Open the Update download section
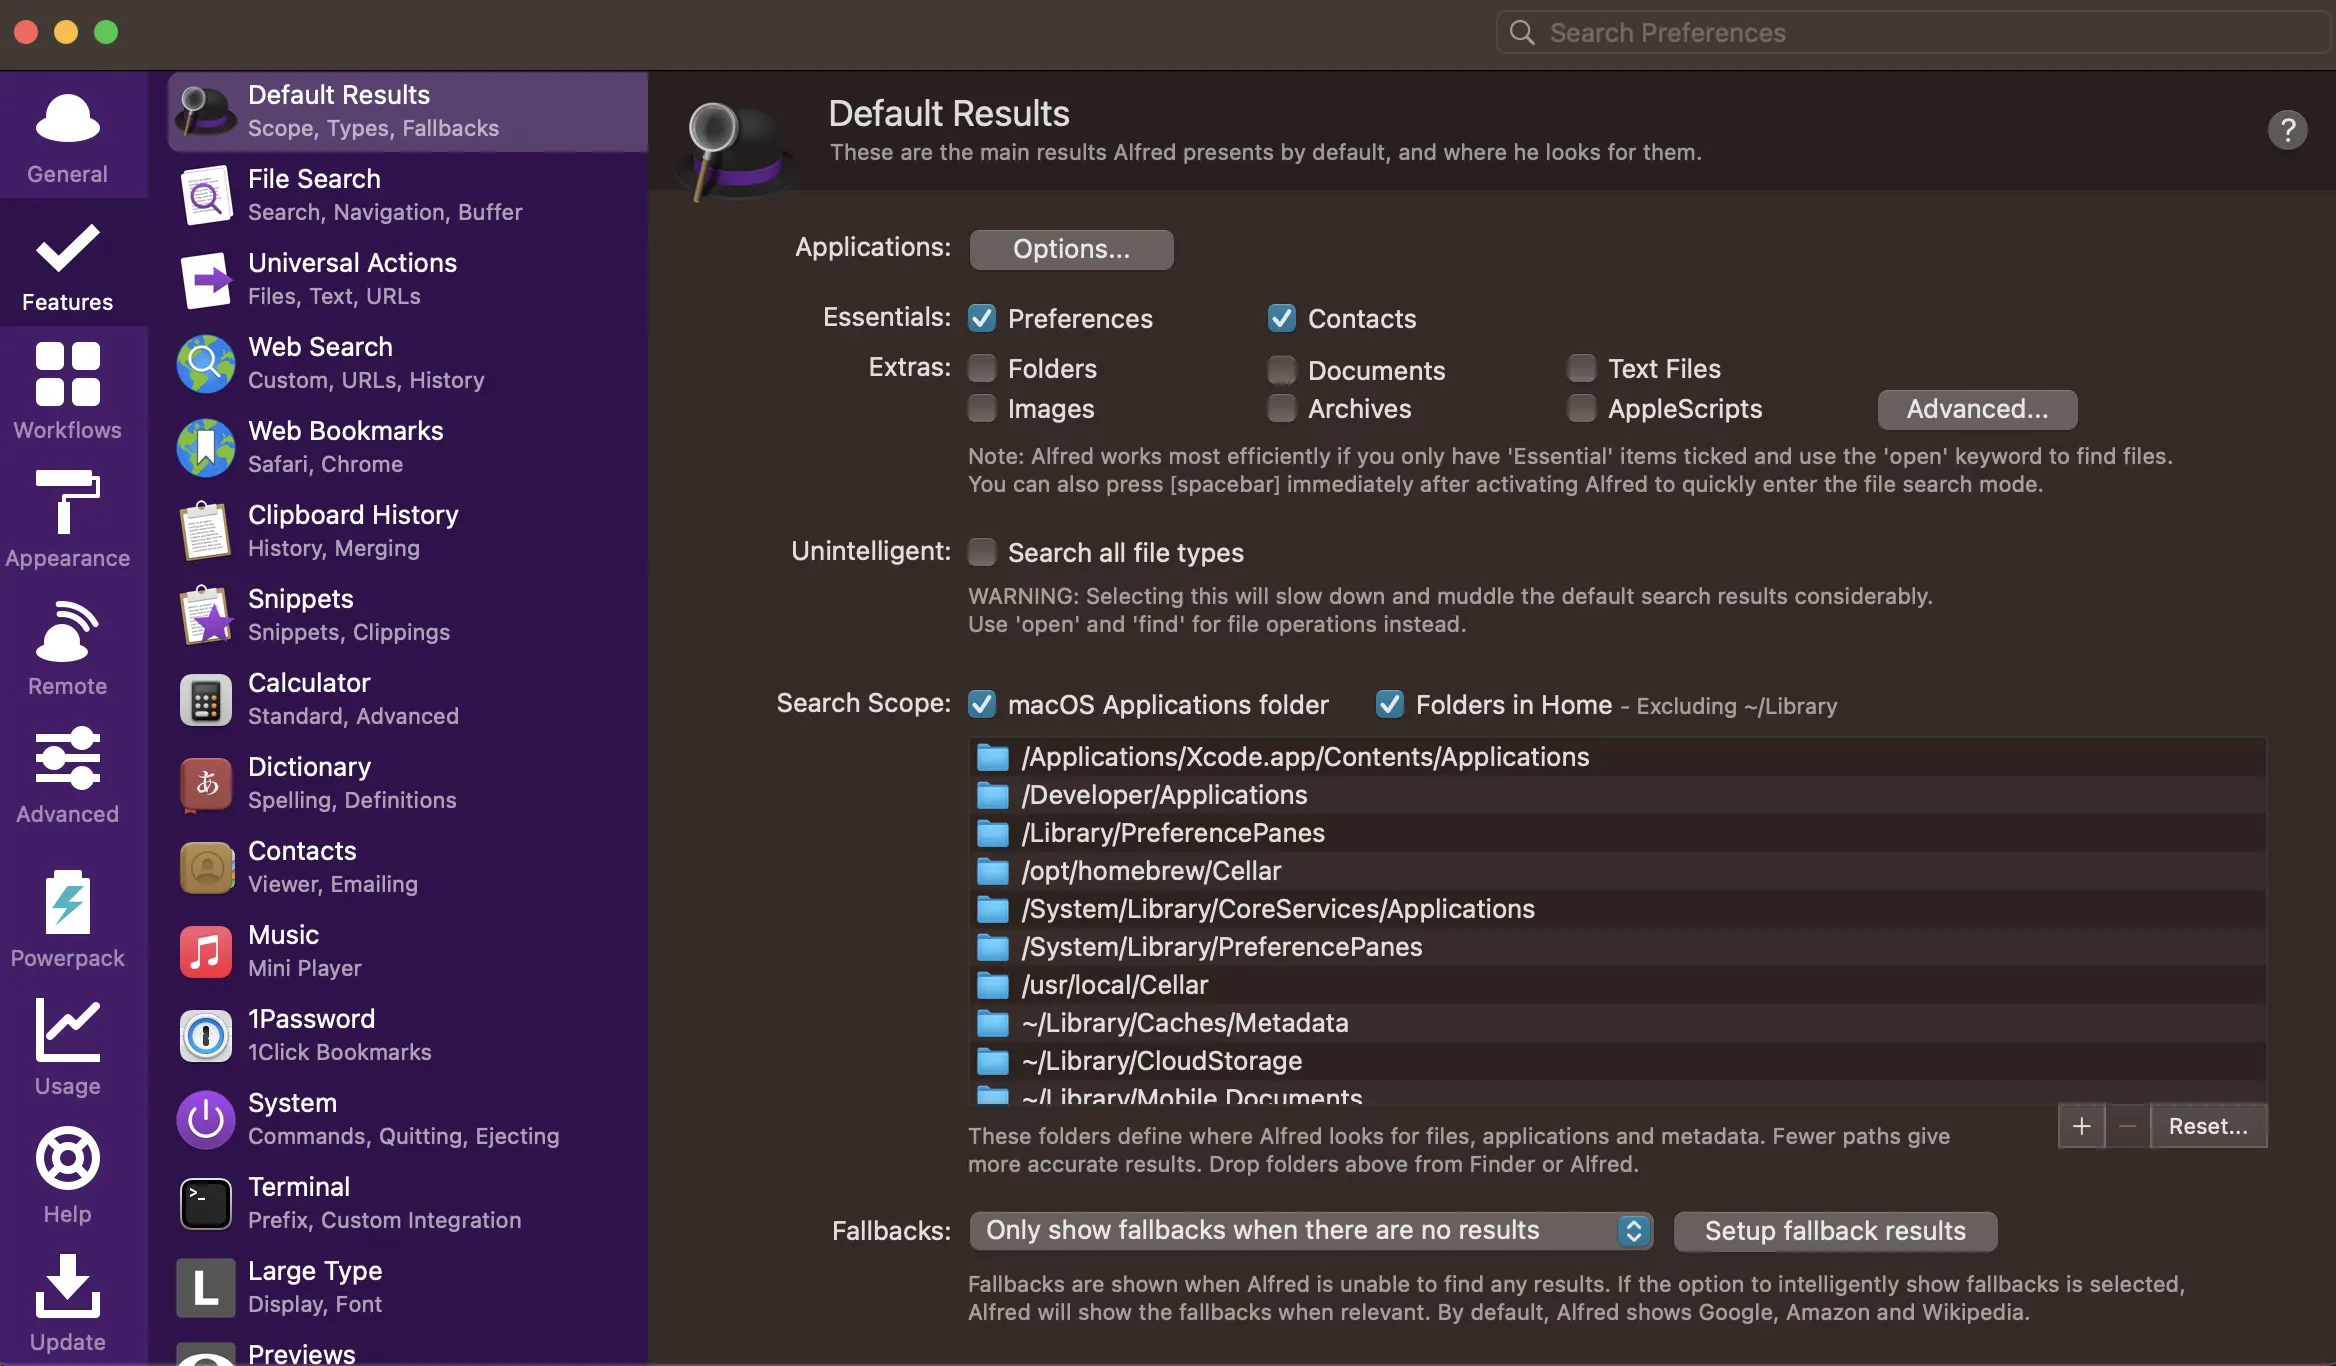Screen dimensions: 2336x1366 [67, 1302]
